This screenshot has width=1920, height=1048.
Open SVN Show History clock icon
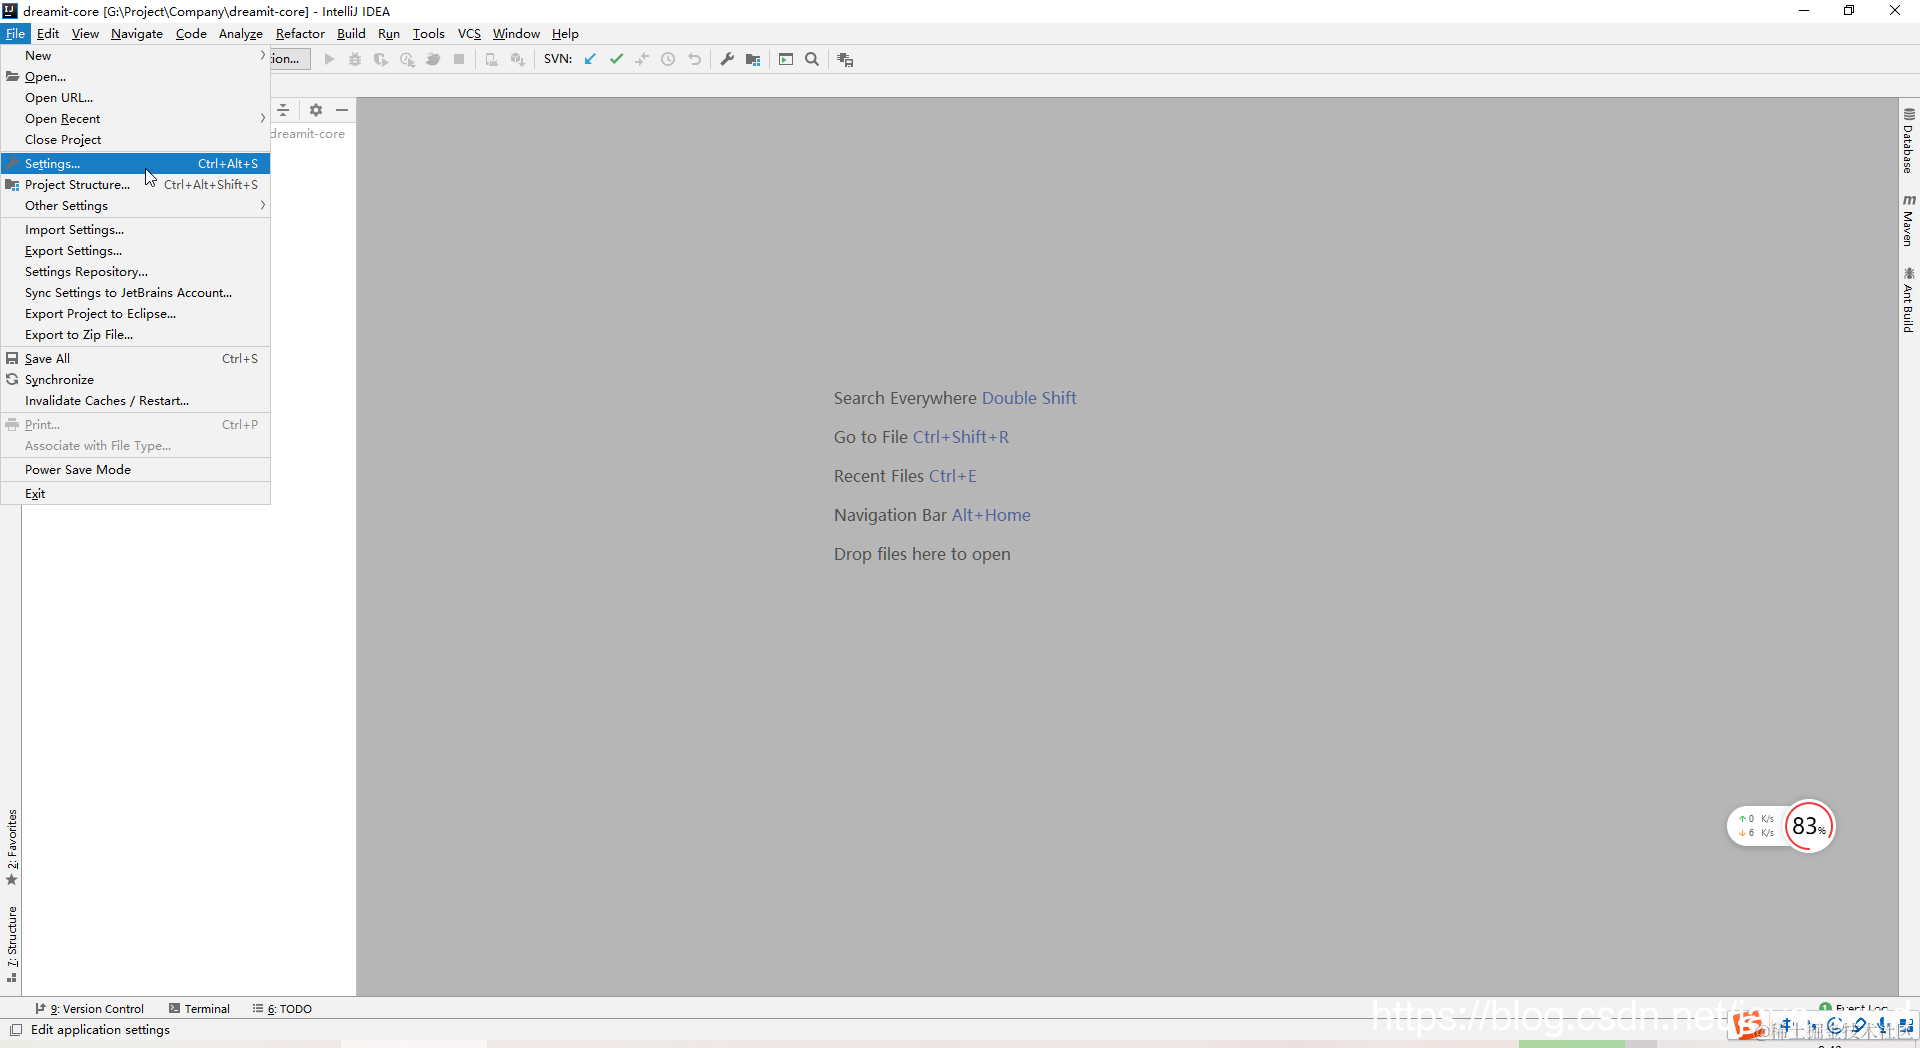pyautogui.click(x=668, y=59)
